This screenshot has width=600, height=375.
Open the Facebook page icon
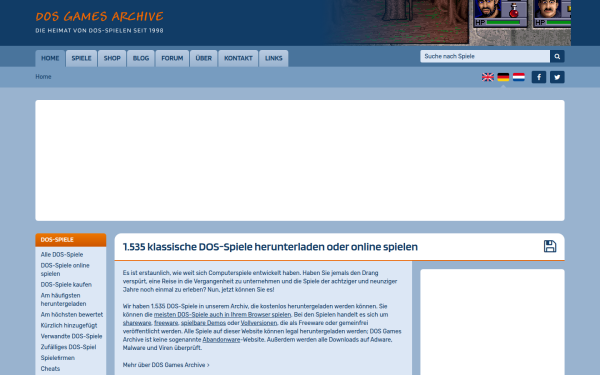tap(539, 77)
